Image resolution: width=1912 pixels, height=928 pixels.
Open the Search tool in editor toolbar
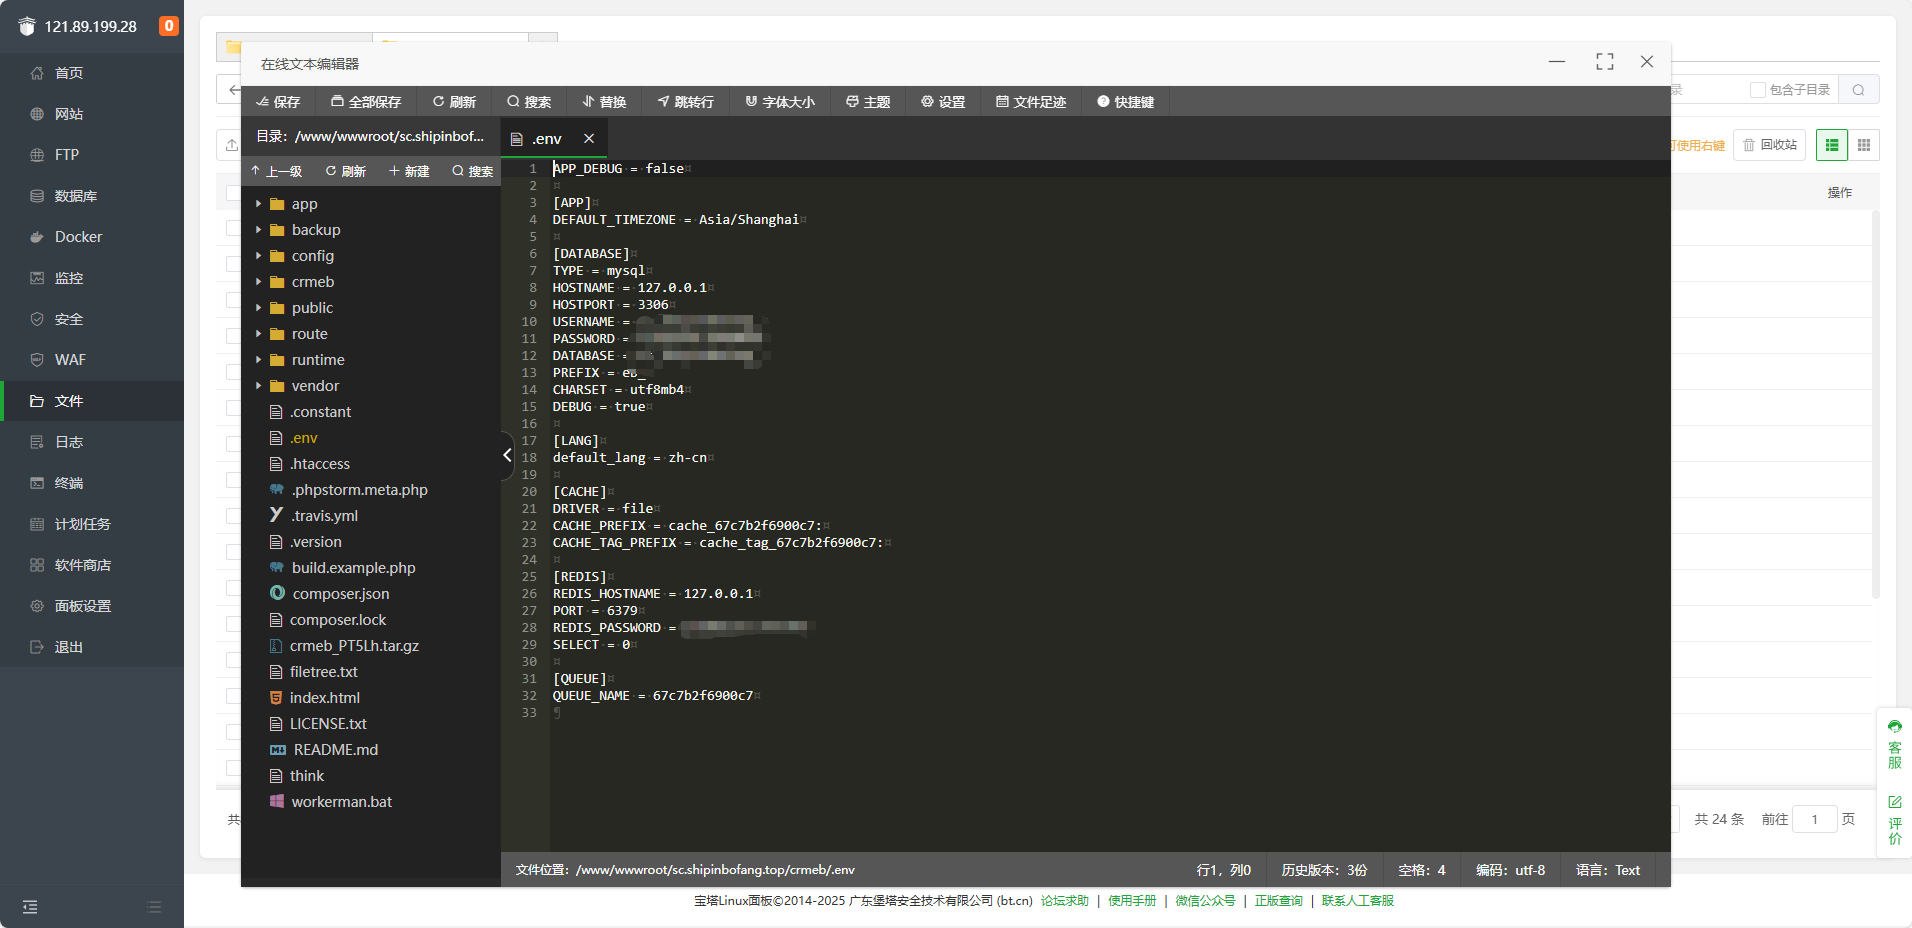529,102
